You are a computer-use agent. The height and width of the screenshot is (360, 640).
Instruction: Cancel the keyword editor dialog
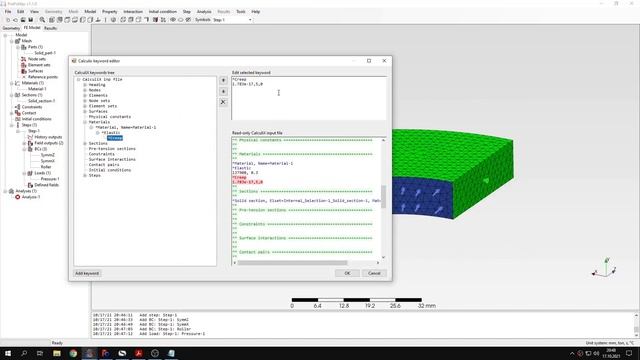tap(374, 273)
